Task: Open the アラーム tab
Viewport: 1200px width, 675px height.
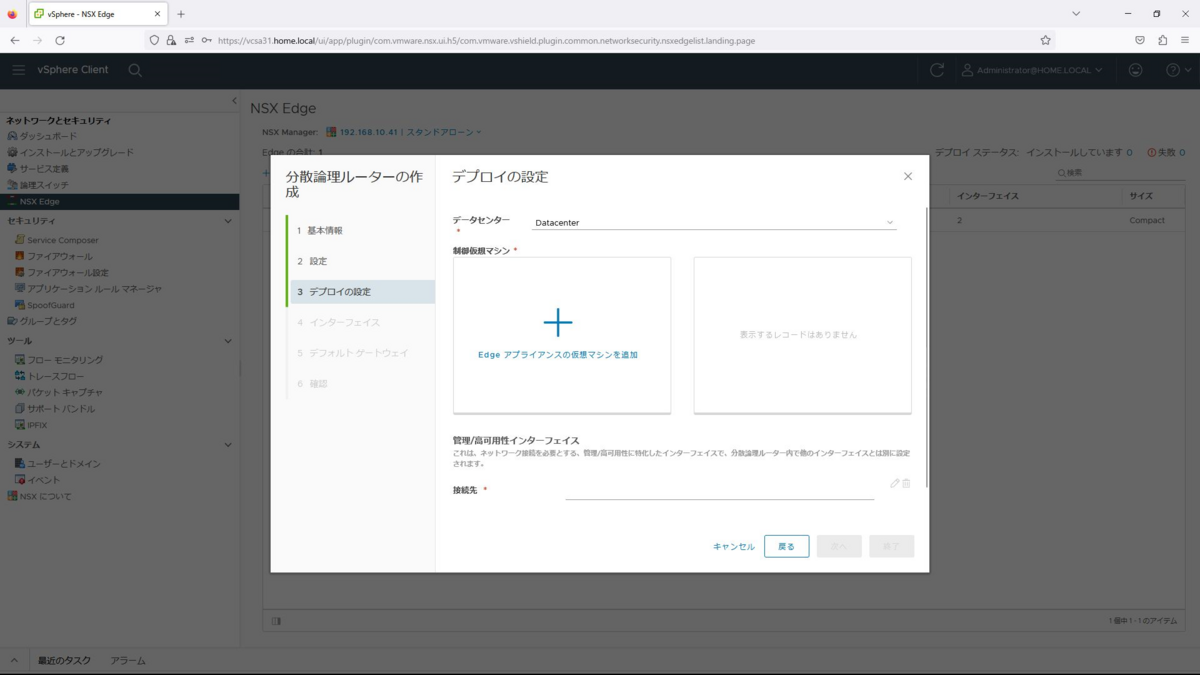Action: pyautogui.click(x=128, y=661)
